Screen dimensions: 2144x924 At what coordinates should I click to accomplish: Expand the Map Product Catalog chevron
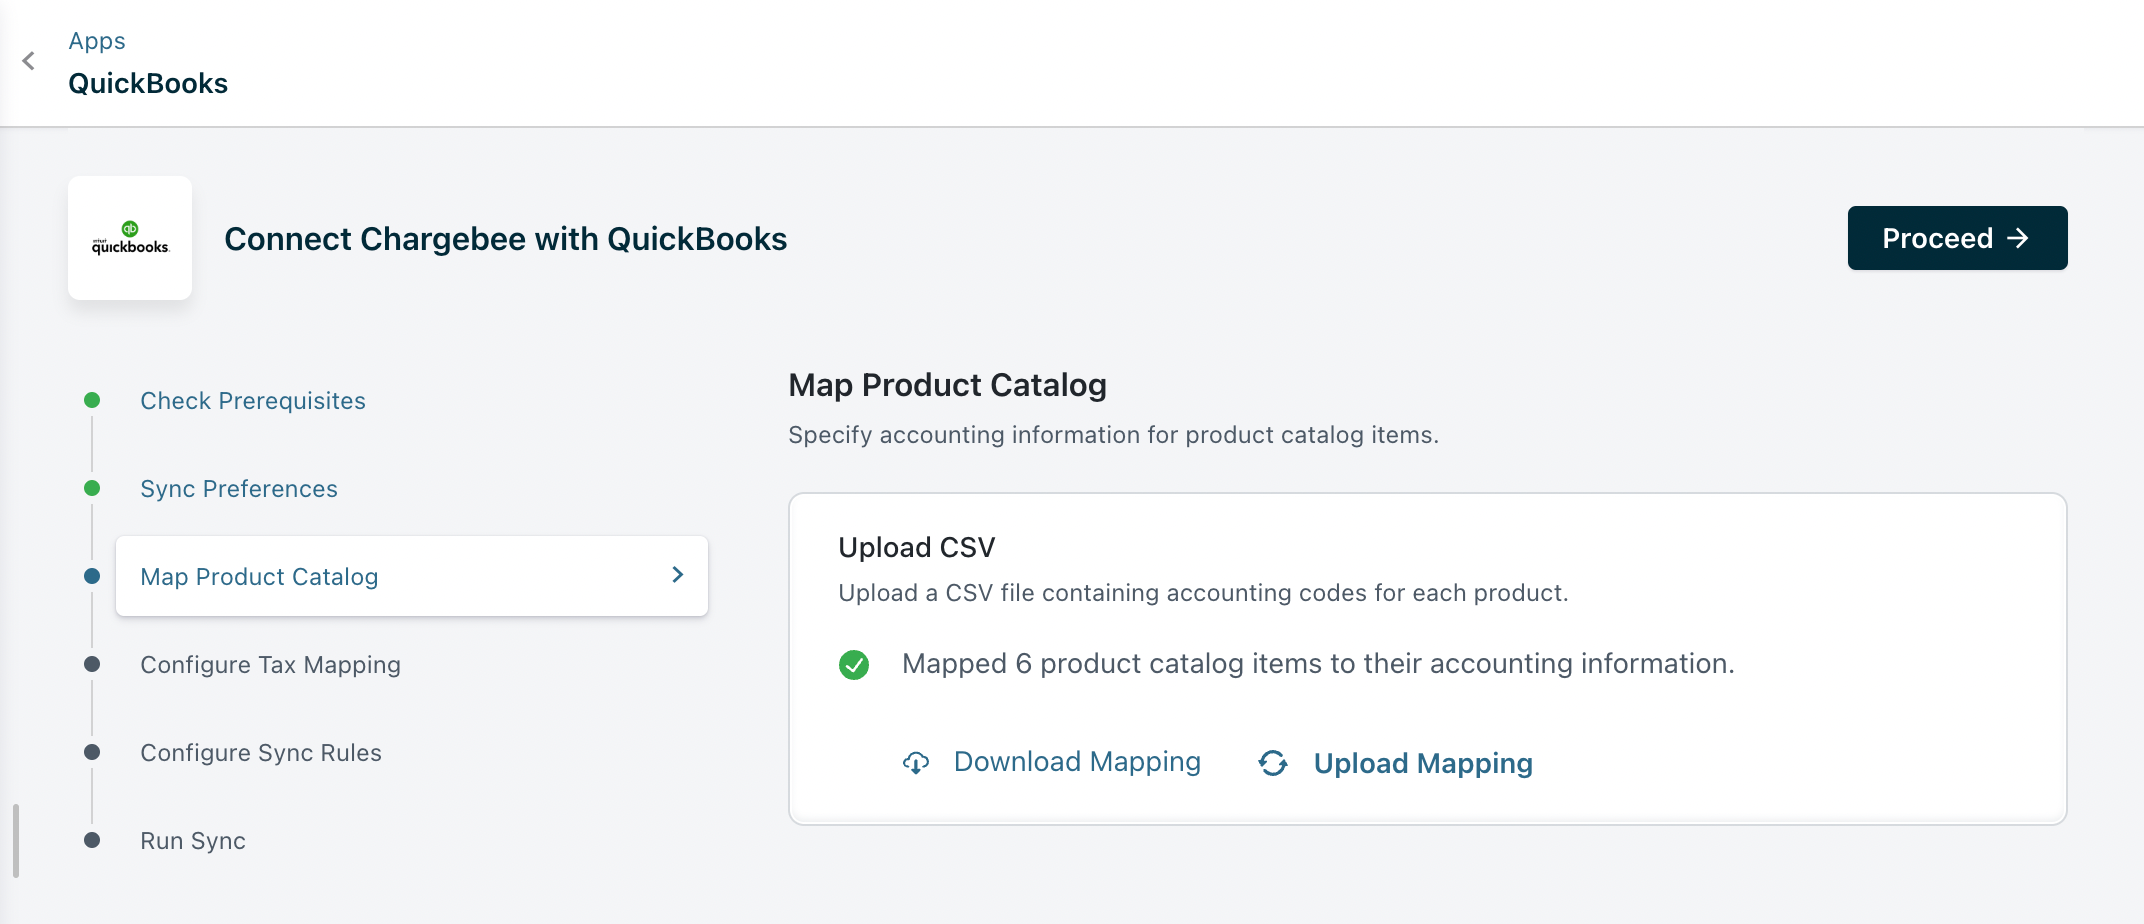click(x=678, y=575)
